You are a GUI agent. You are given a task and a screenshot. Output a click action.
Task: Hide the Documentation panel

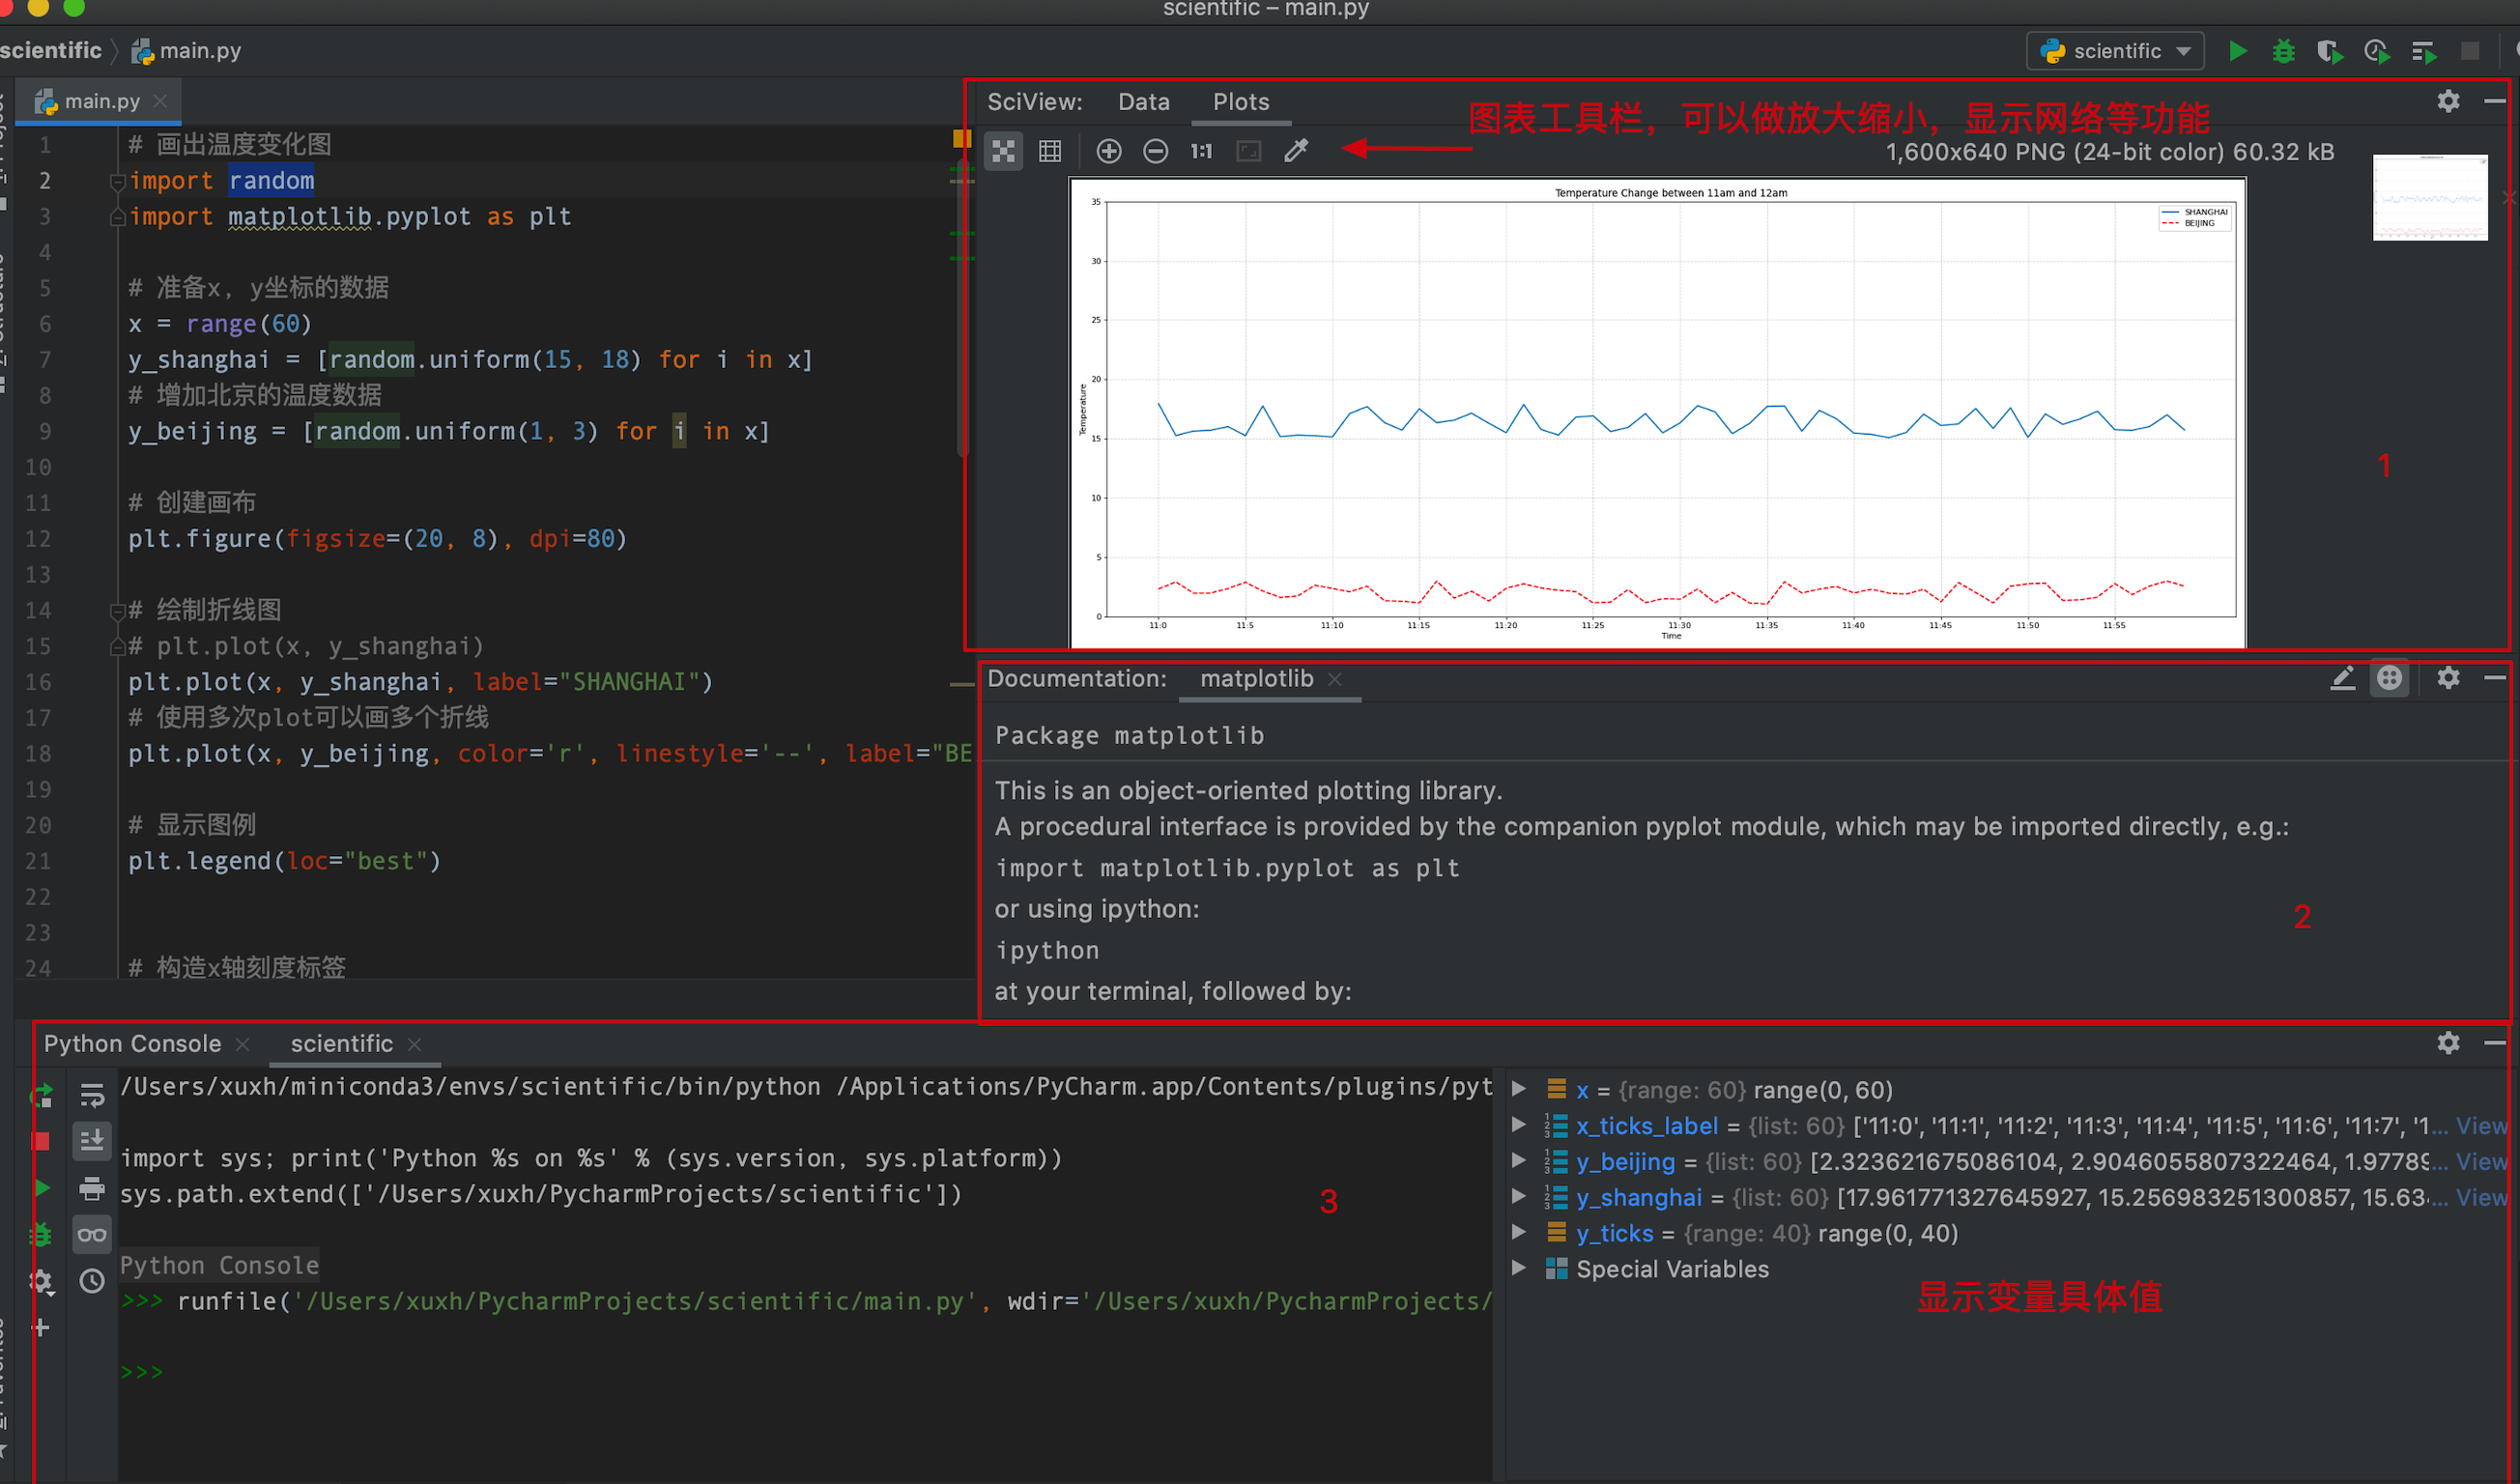point(2495,678)
